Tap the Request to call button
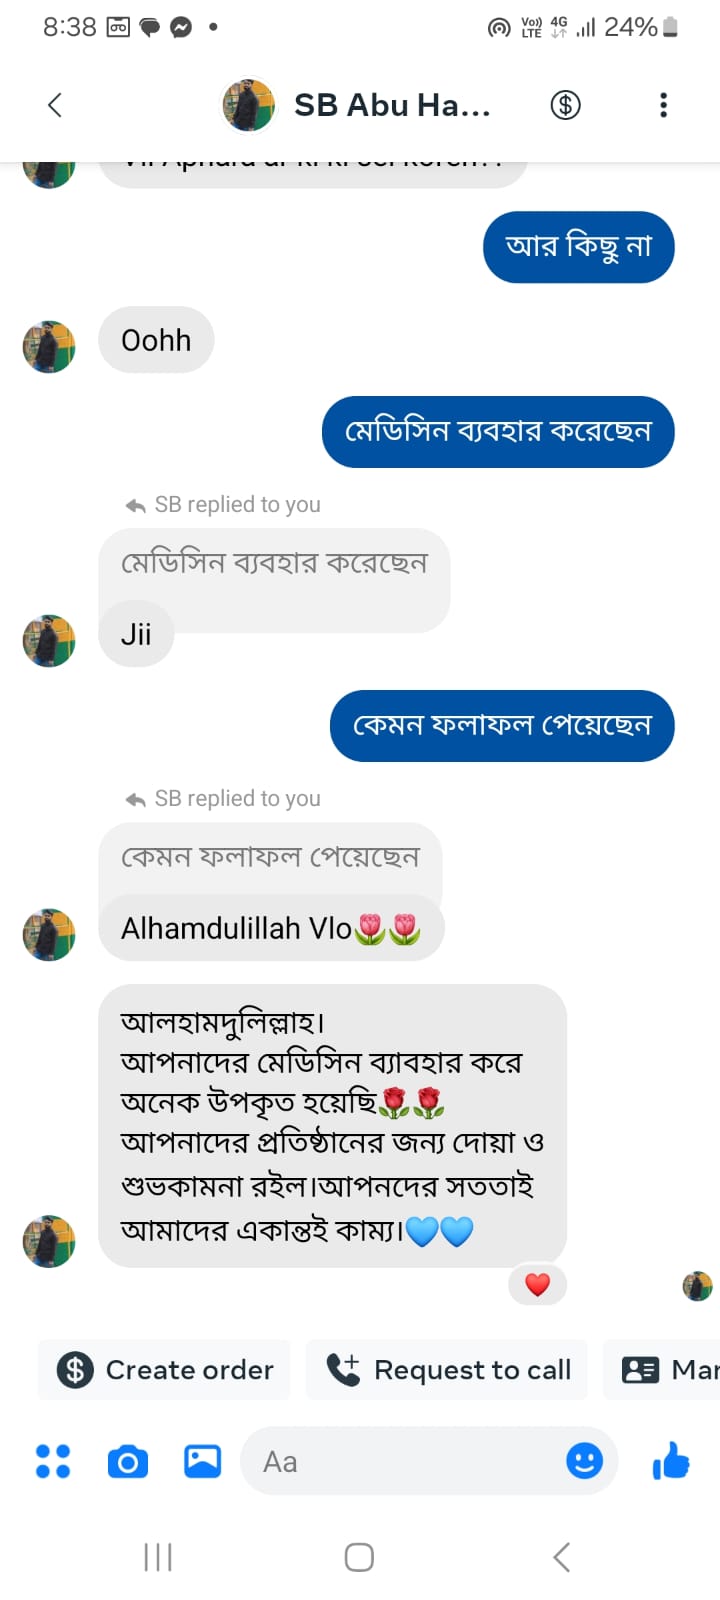 [x=447, y=1370]
